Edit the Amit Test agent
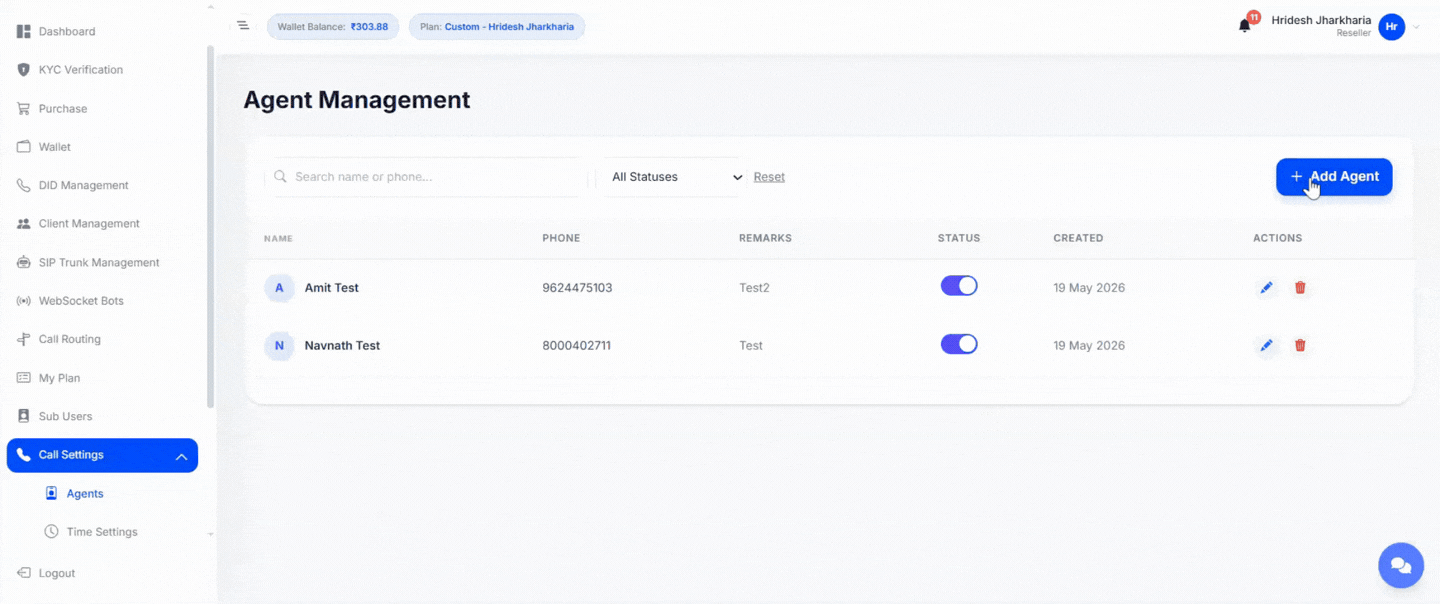The image size is (1440, 604). click(x=1266, y=288)
